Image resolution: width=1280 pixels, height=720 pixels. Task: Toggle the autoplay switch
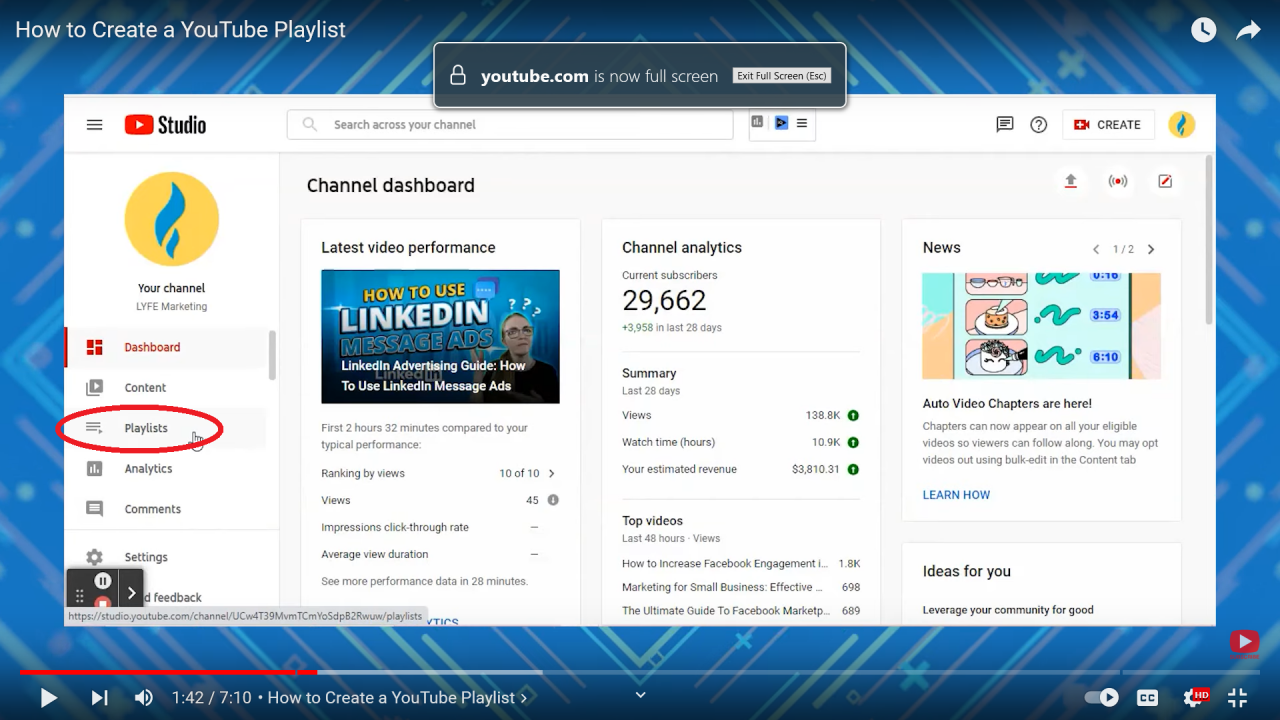[x=1102, y=698]
